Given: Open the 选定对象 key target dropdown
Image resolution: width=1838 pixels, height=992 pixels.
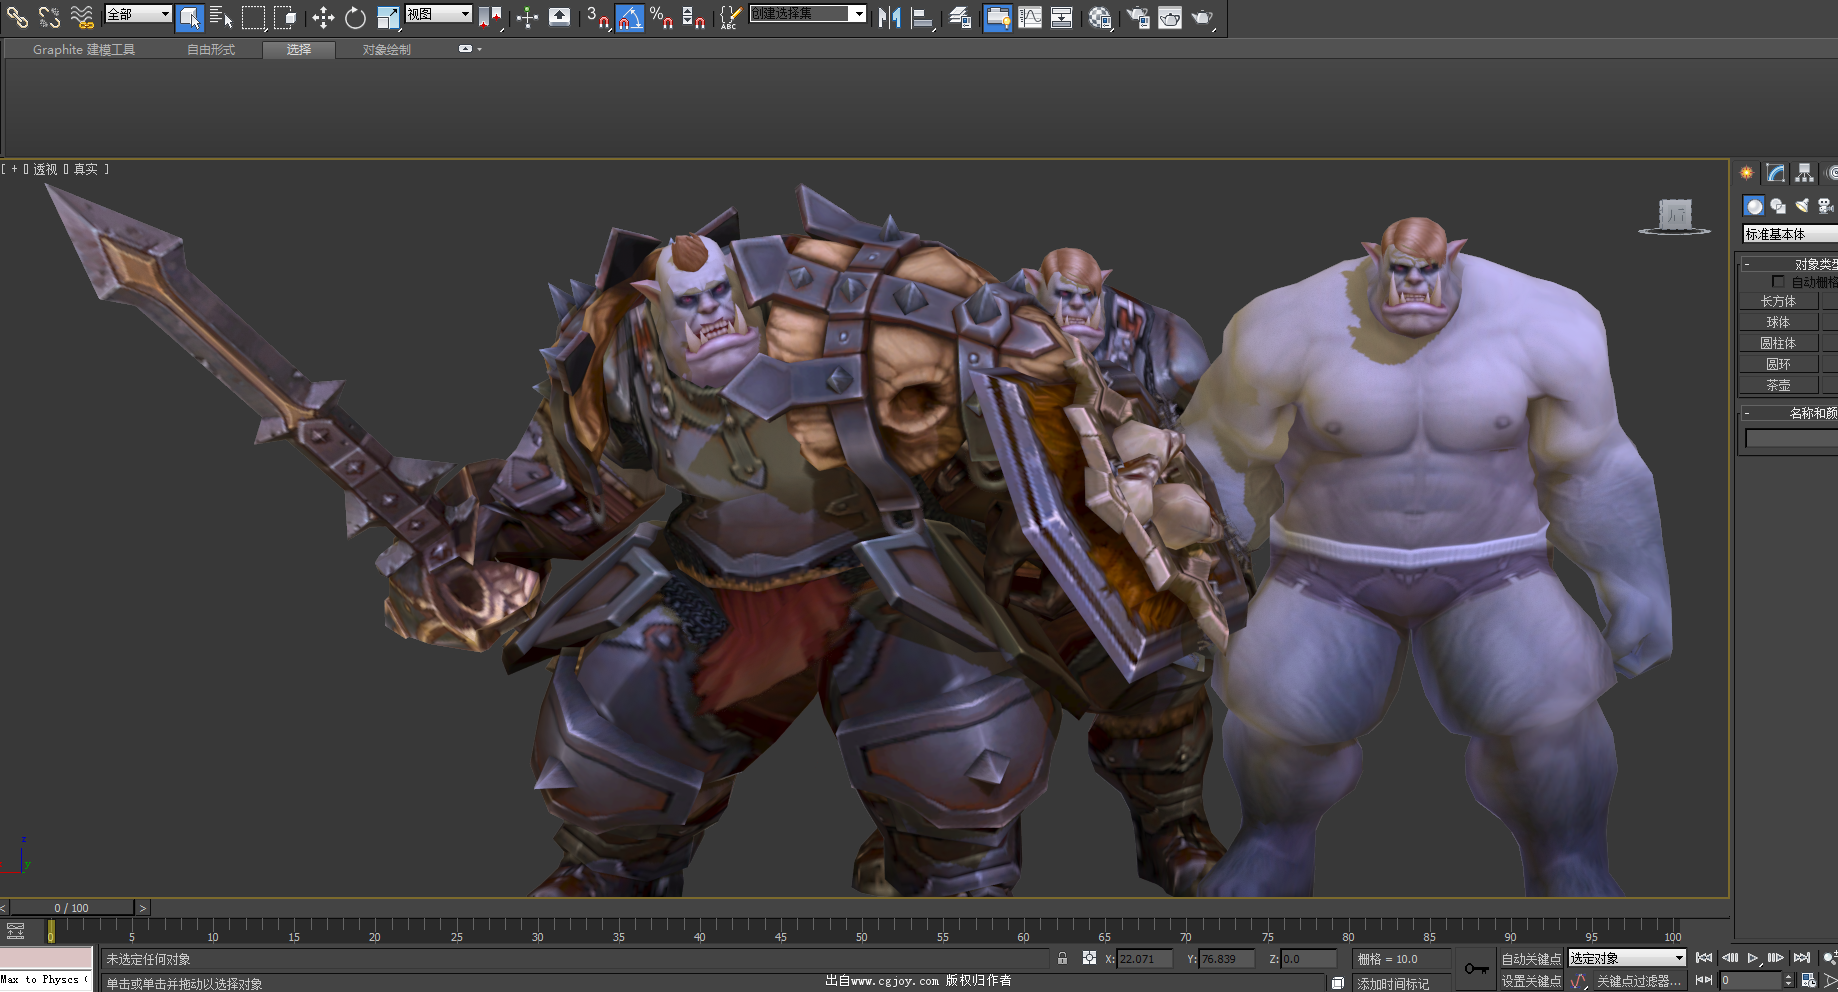Looking at the screenshot, I should click(x=1627, y=958).
